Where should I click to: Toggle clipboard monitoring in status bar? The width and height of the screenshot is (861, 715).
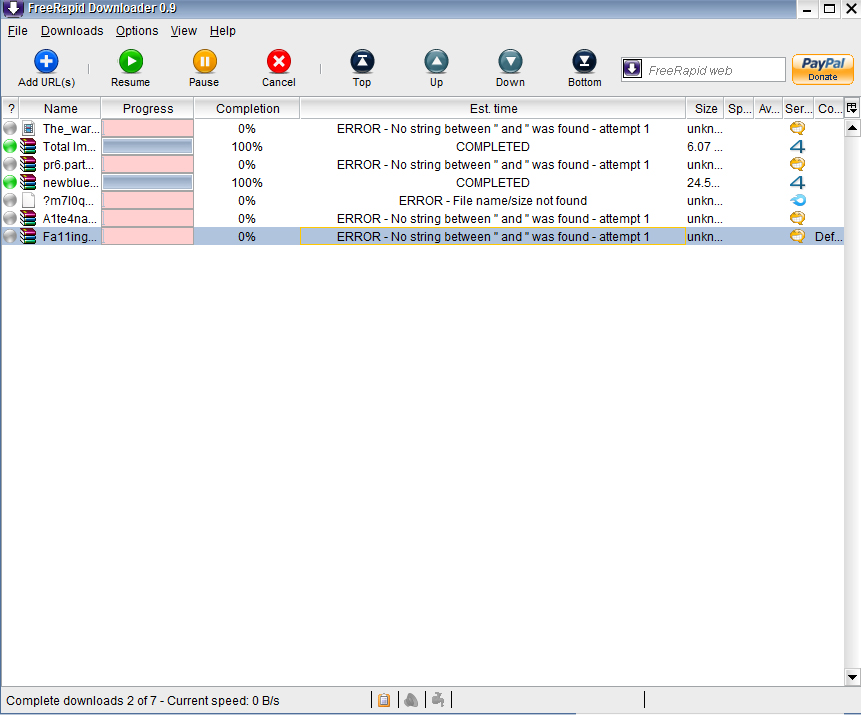(x=382, y=700)
